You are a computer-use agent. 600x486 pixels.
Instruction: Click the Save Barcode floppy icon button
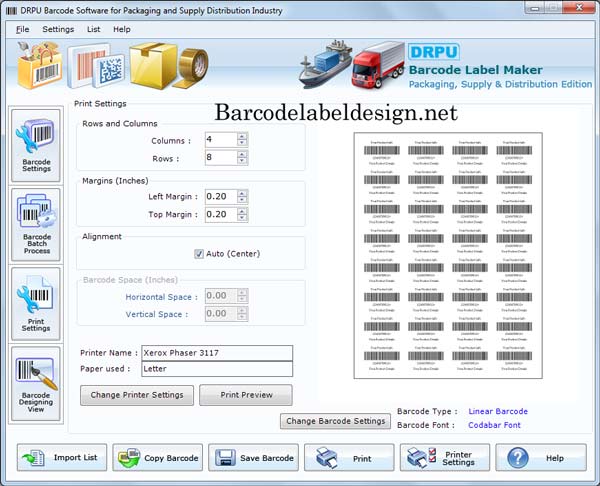click(x=253, y=457)
